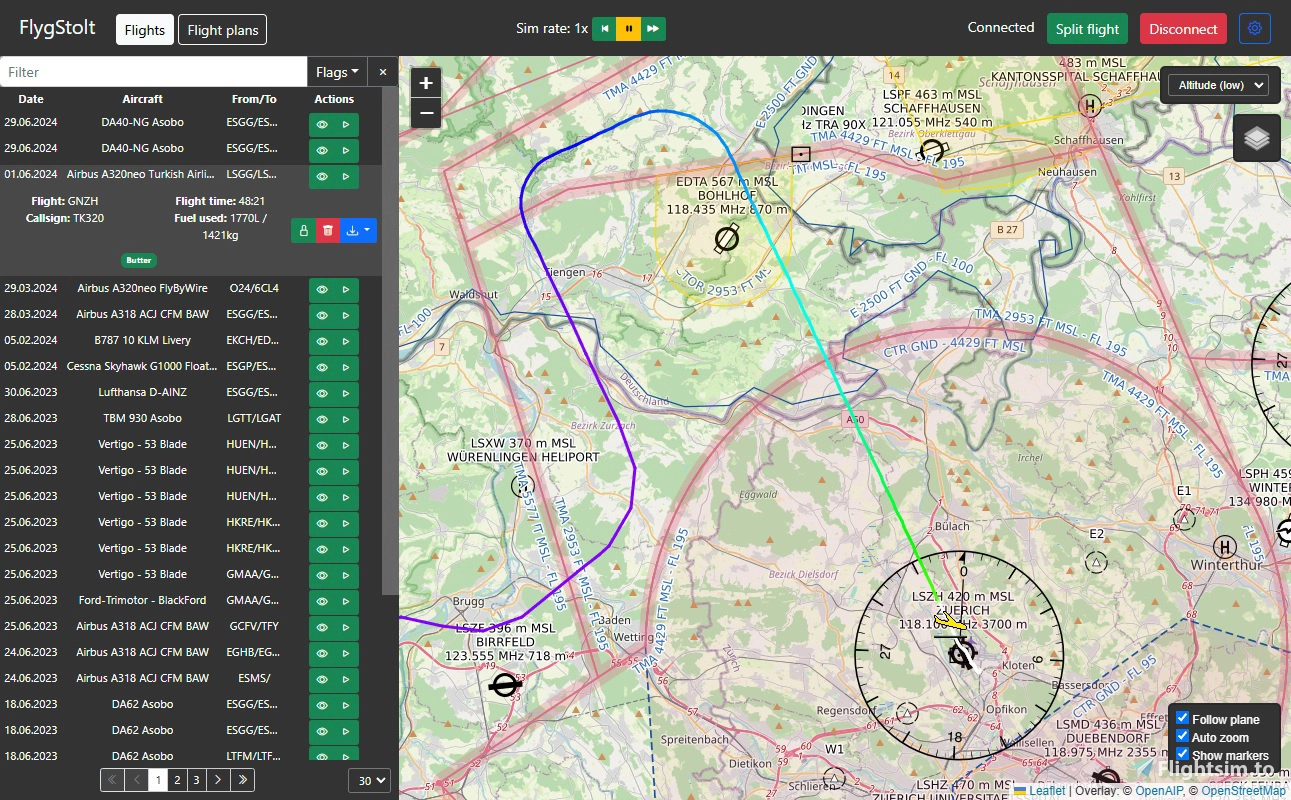Open the OpenStreetMap link
The image size is (1291, 800).
[1243, 791]
